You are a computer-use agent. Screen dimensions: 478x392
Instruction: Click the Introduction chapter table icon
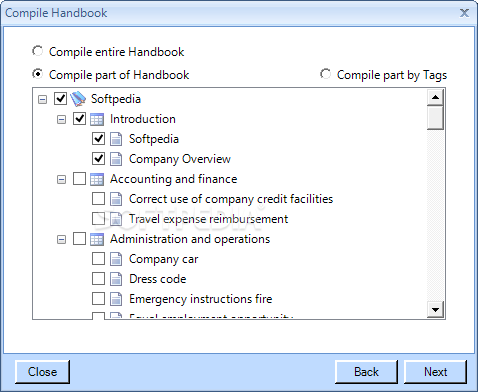tap(97, 119)
